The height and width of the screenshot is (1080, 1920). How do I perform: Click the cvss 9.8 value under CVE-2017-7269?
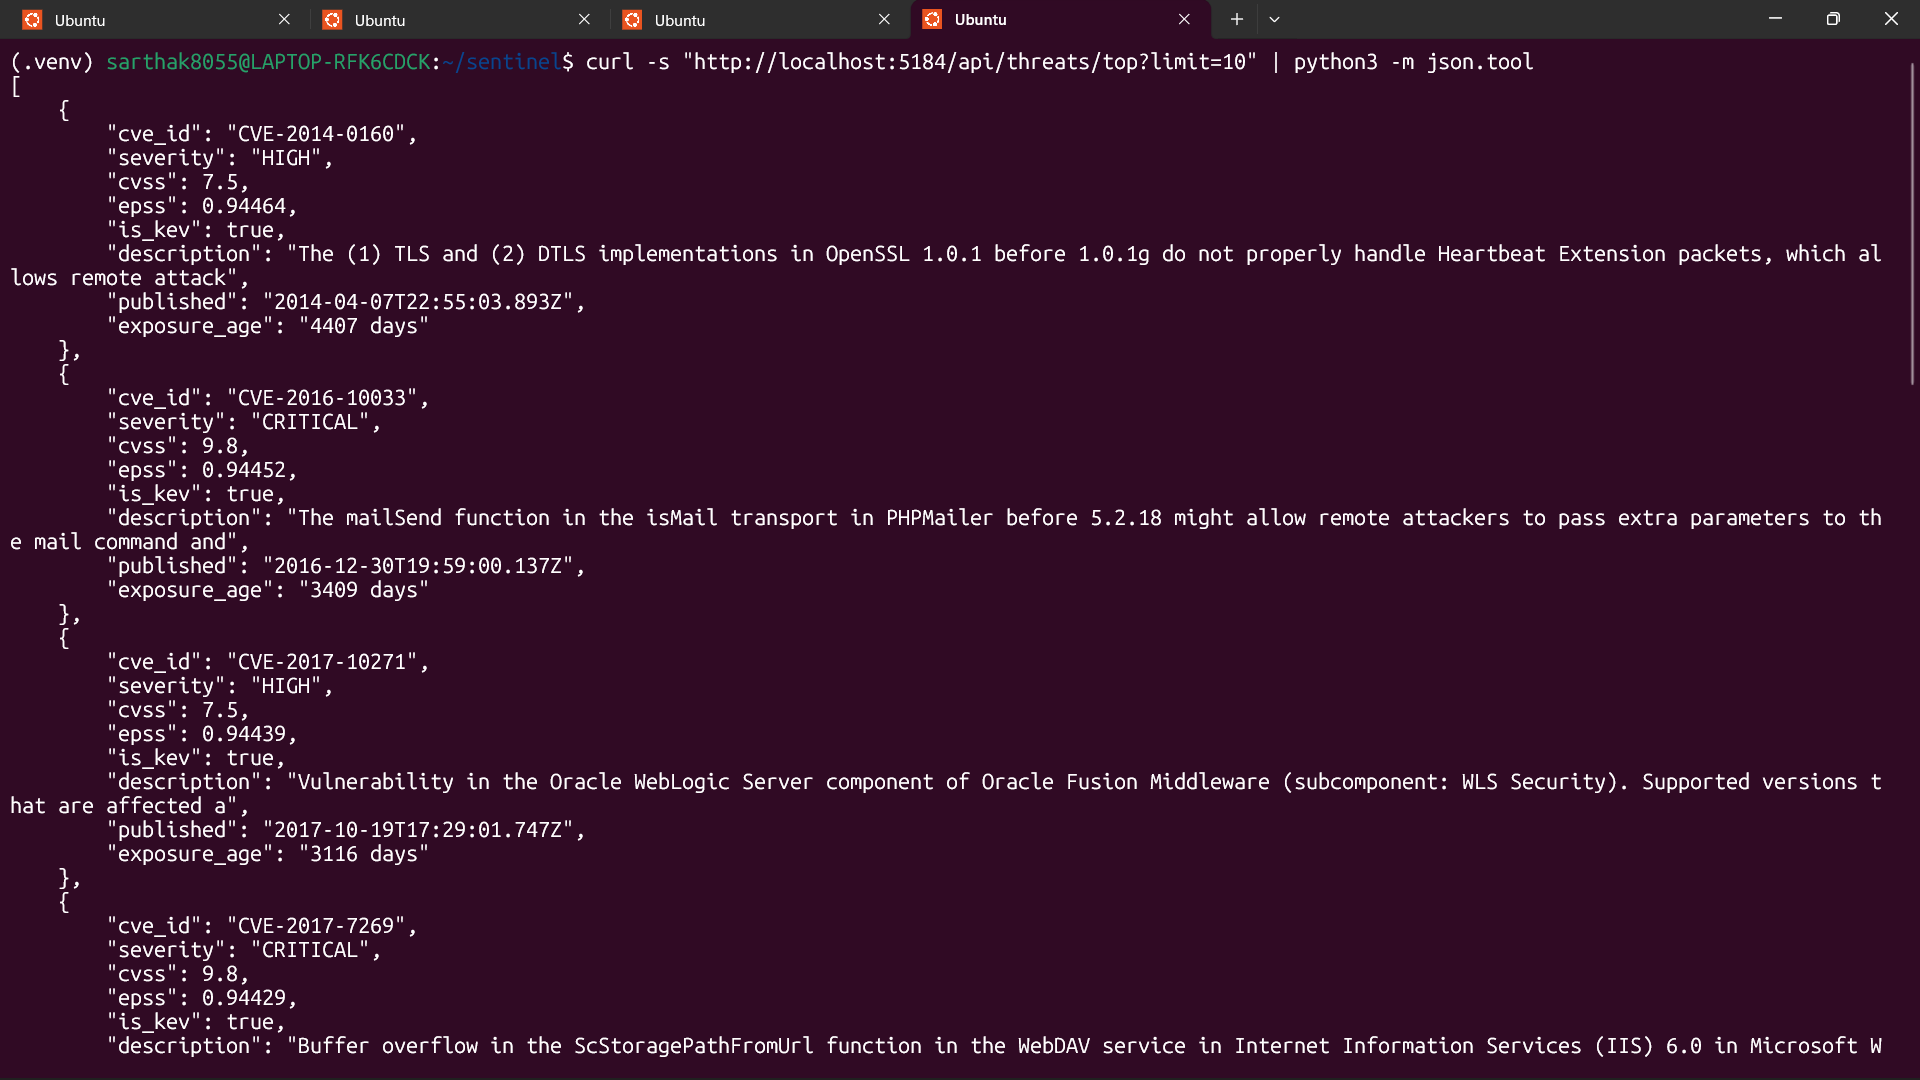[x=220, y=974]
